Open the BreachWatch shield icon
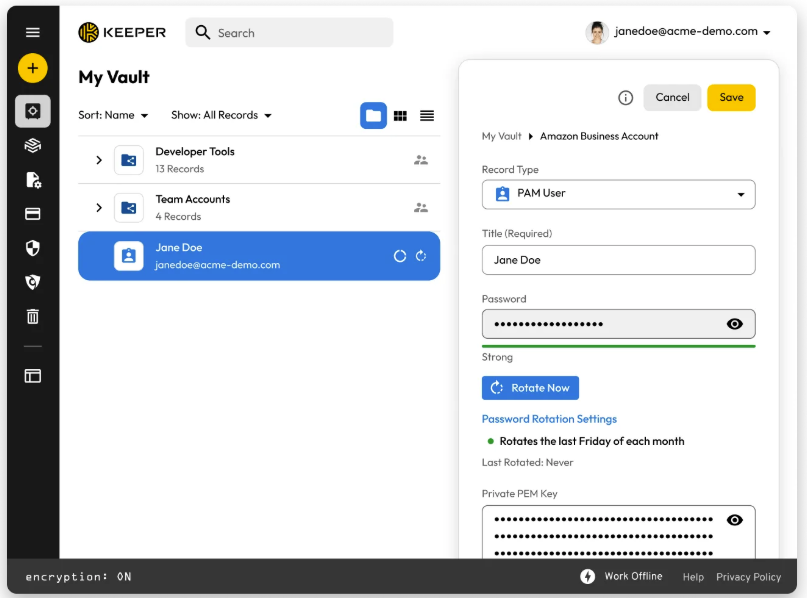 pos(32,281)
